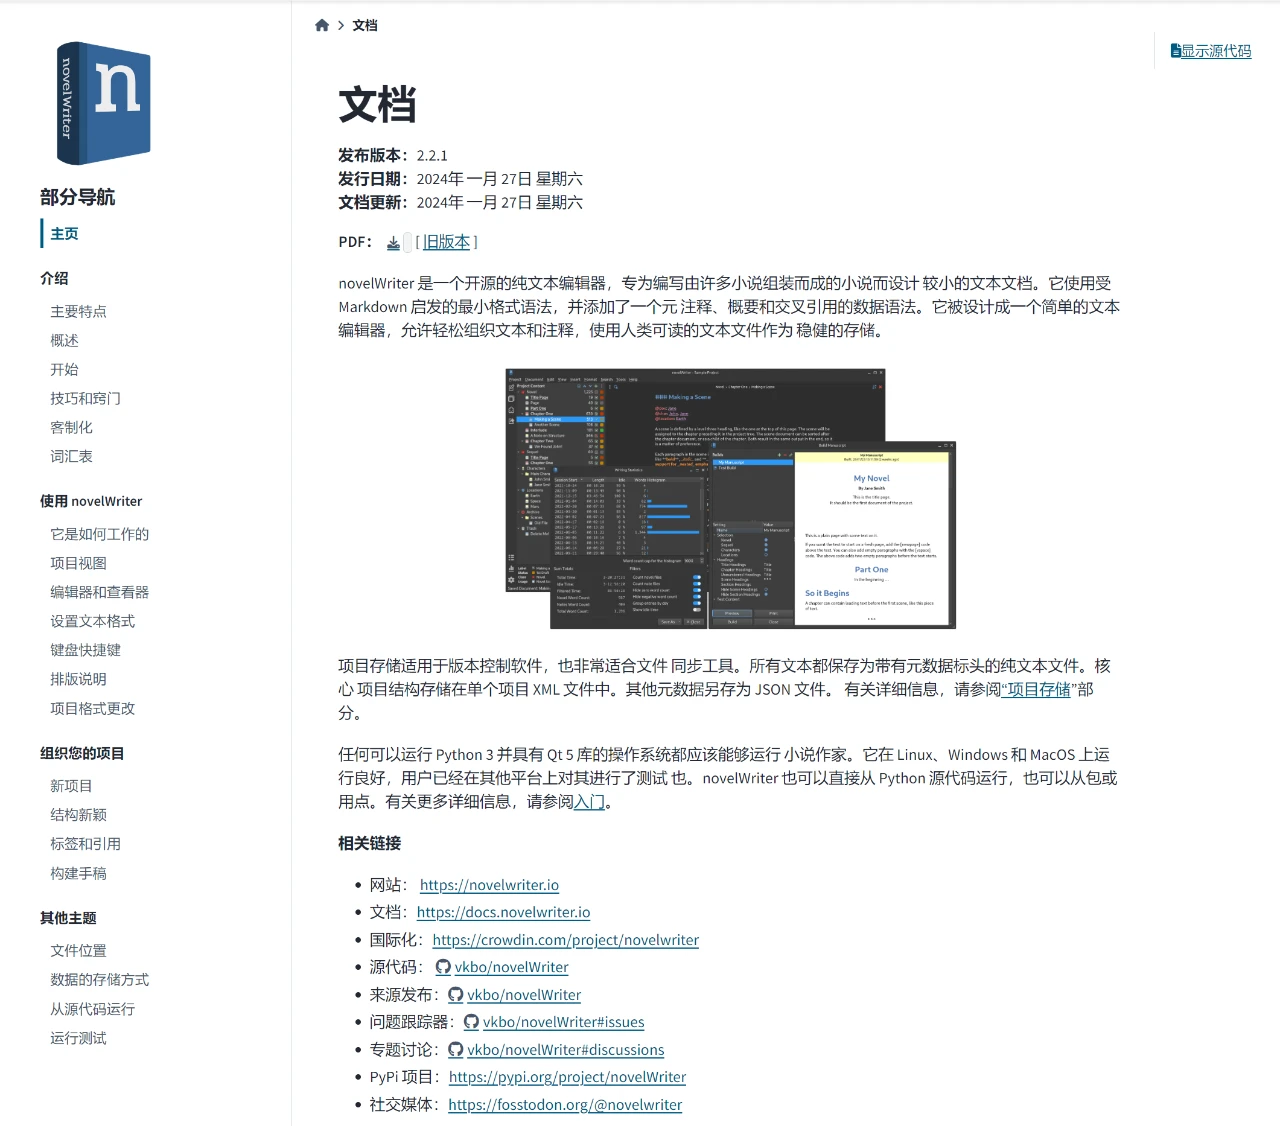Open 设置文本格式 page
The height and width of the screenshot is (1126, 1280).
click(92, 622)
